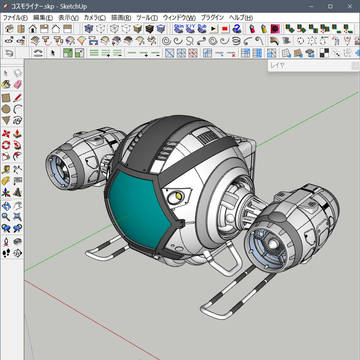
Task: Enable Hidden Line face style
Action: pyautogui.click(x=125, y=29)
